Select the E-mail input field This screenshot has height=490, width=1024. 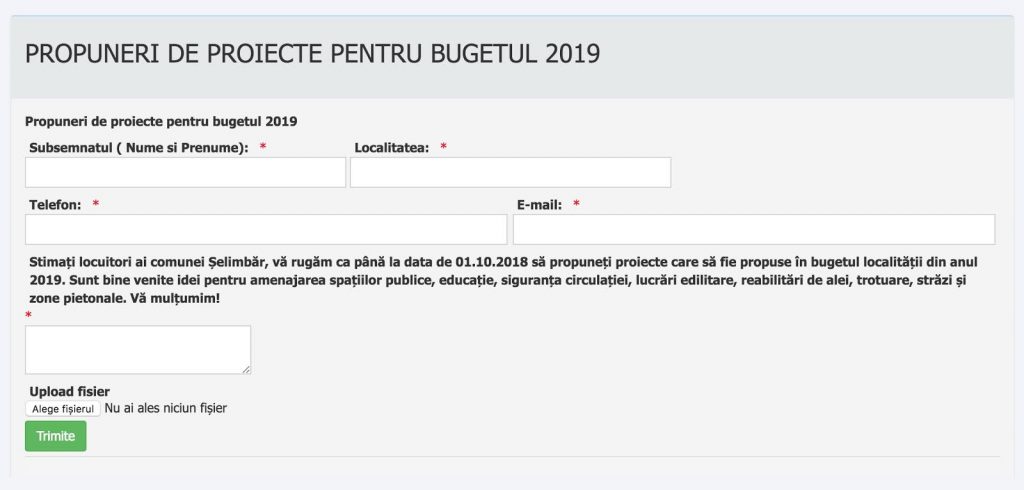[754, 229]
